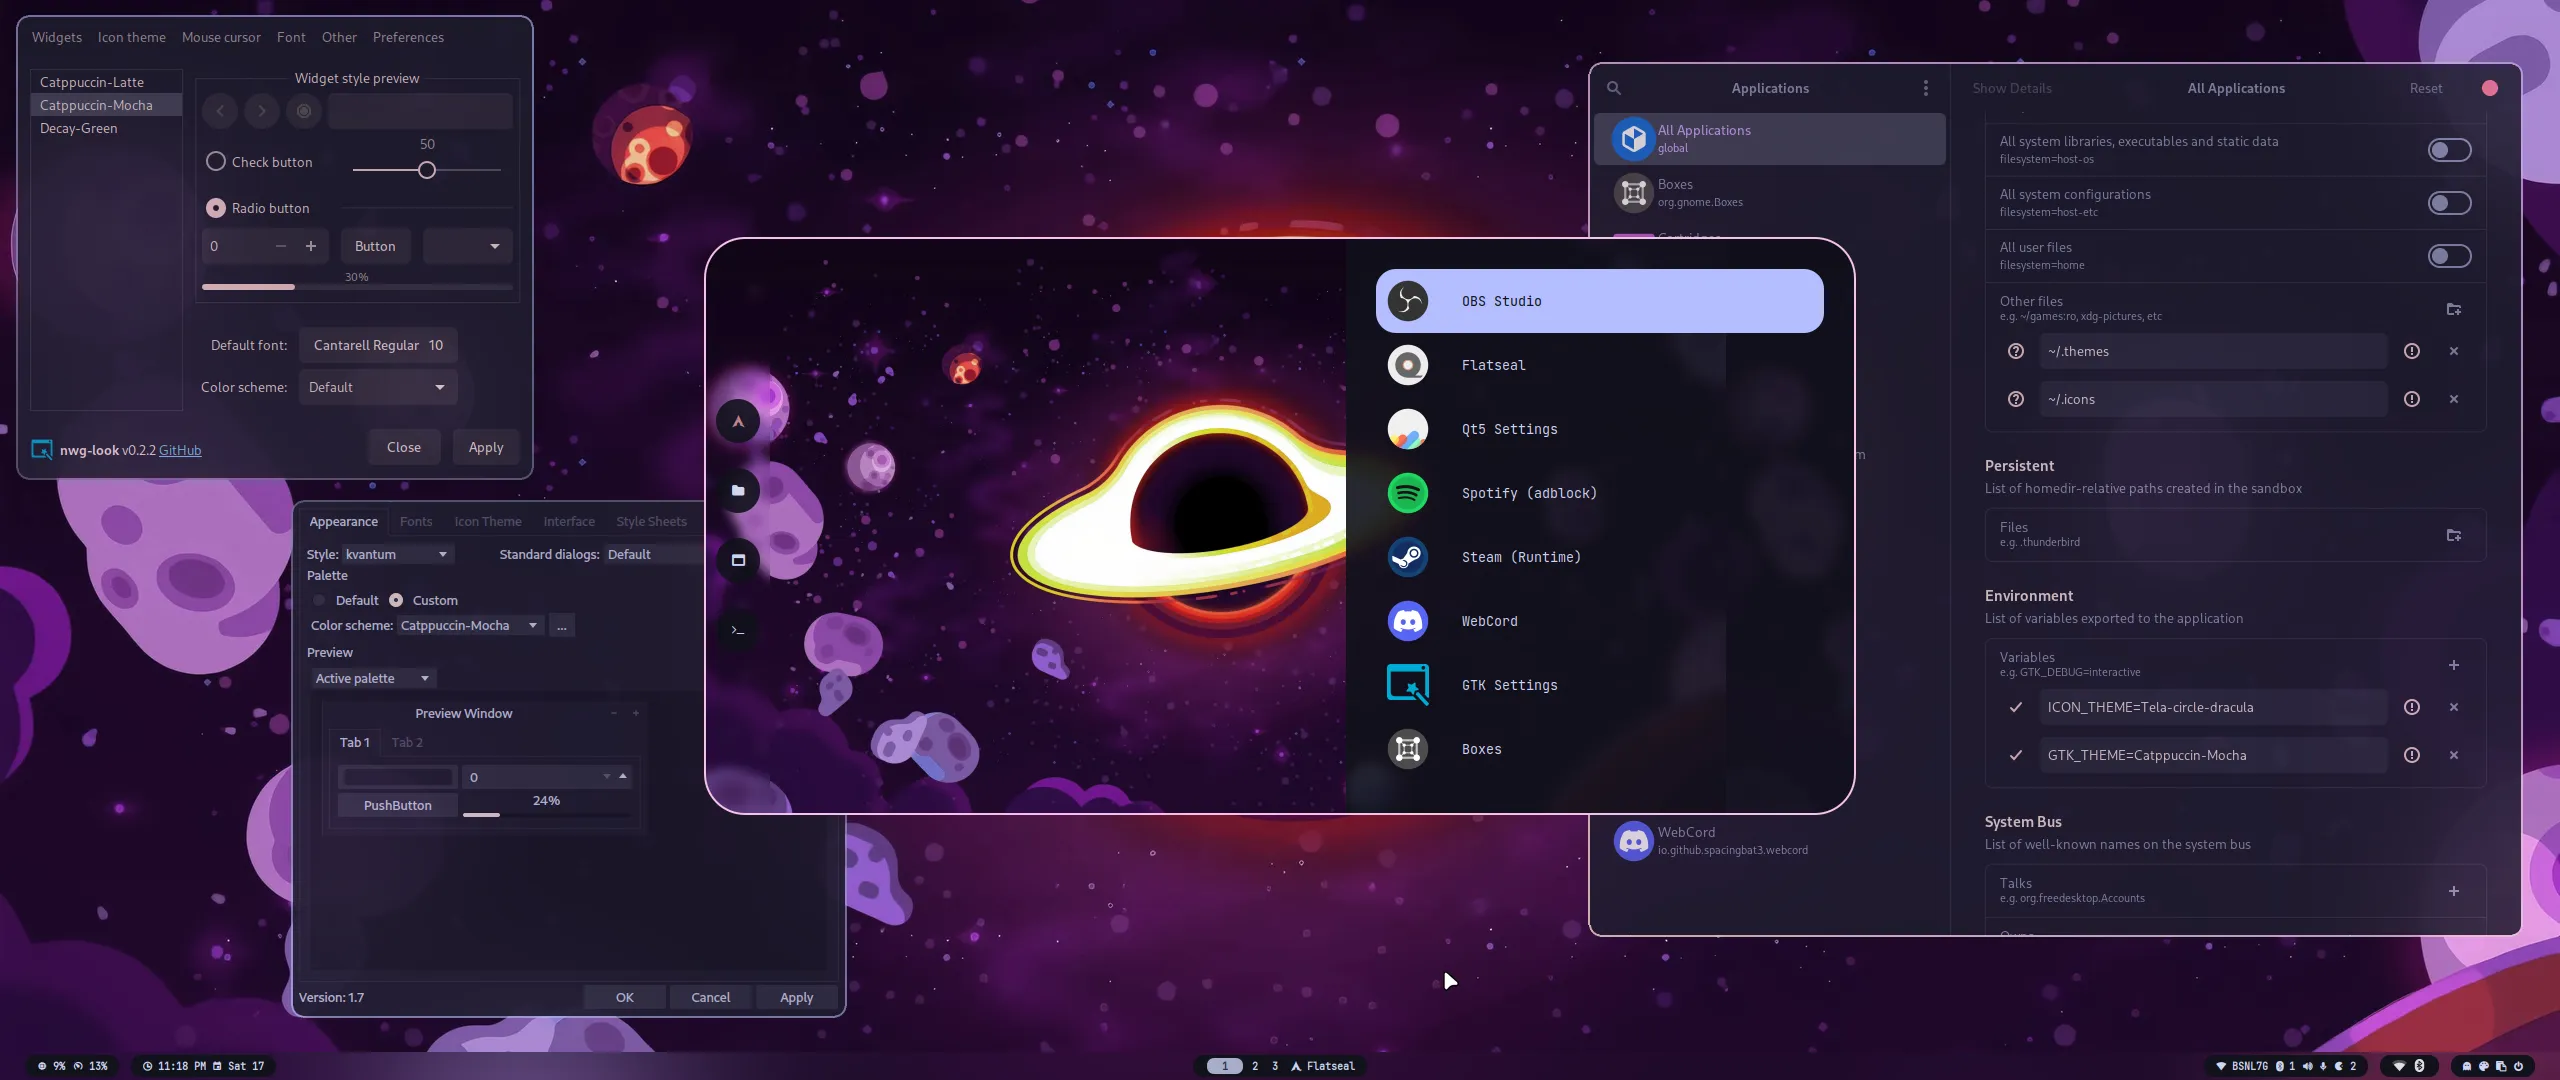The width and height of the screenshot is (2560, 1080).
Task: Add a new environment variable with plus
Action: click(x=2453, y=665)
